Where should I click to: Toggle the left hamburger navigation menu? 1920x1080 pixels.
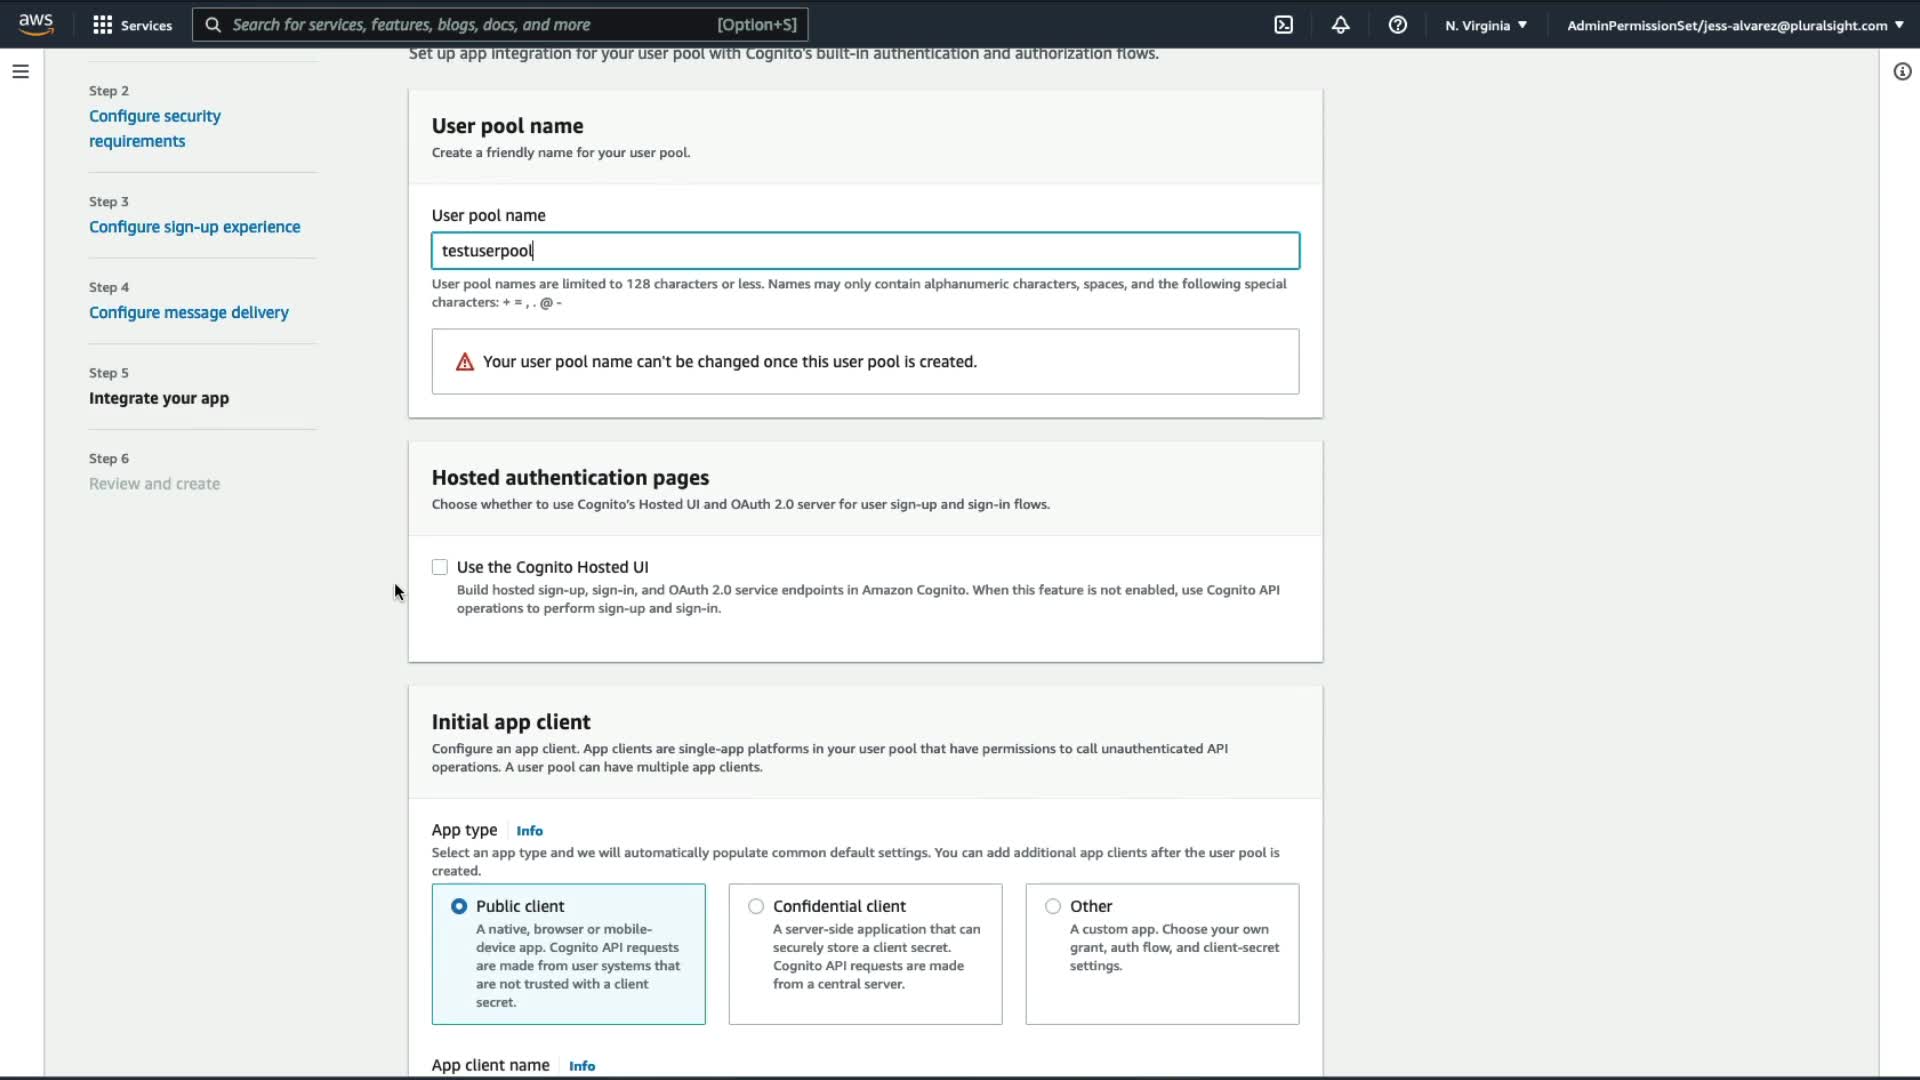(x=20, y=72)
